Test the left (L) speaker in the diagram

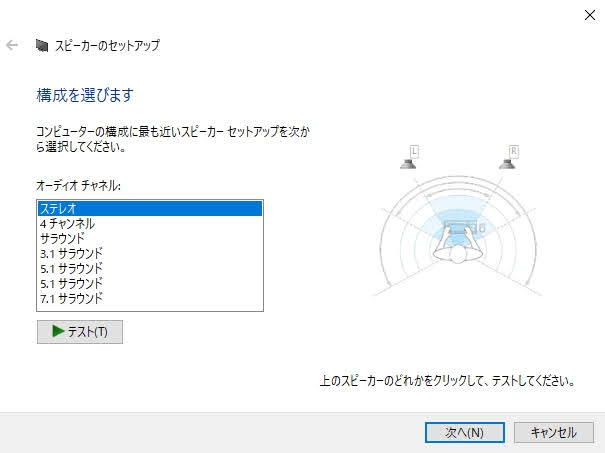click(413, 158)
